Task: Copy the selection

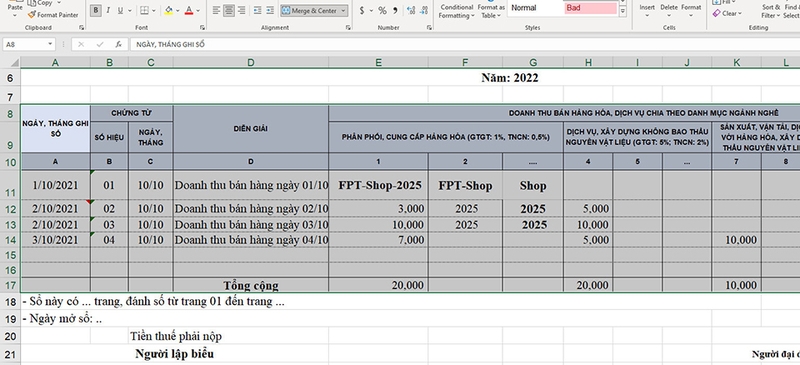Action: (41, 3)
